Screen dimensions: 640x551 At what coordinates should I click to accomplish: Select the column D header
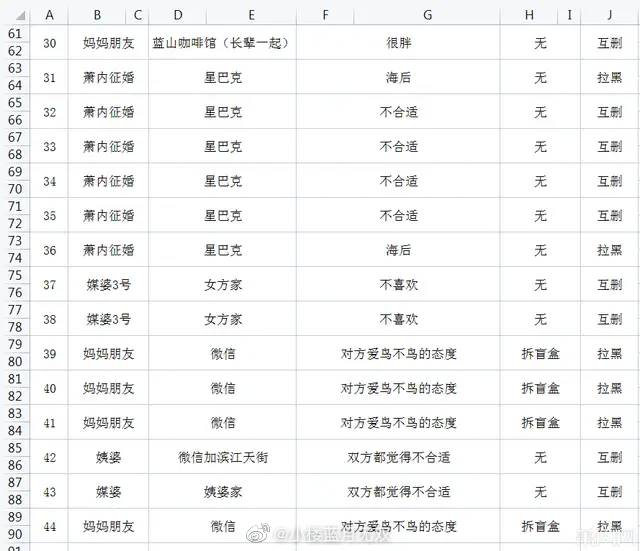pyautogui.click(x=178, y=15)
